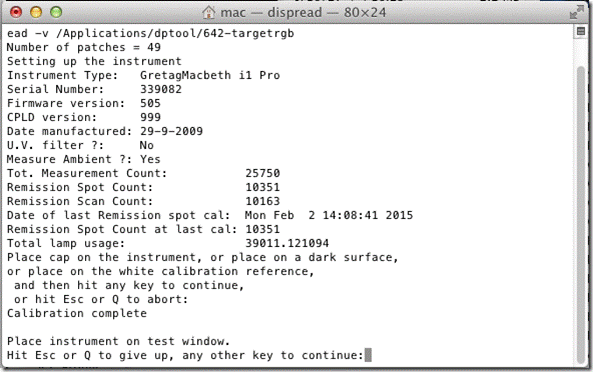Click the 'Measure Ambient ?: Yes' line
The height and width of the screenshot is (372, 593).
84,159
